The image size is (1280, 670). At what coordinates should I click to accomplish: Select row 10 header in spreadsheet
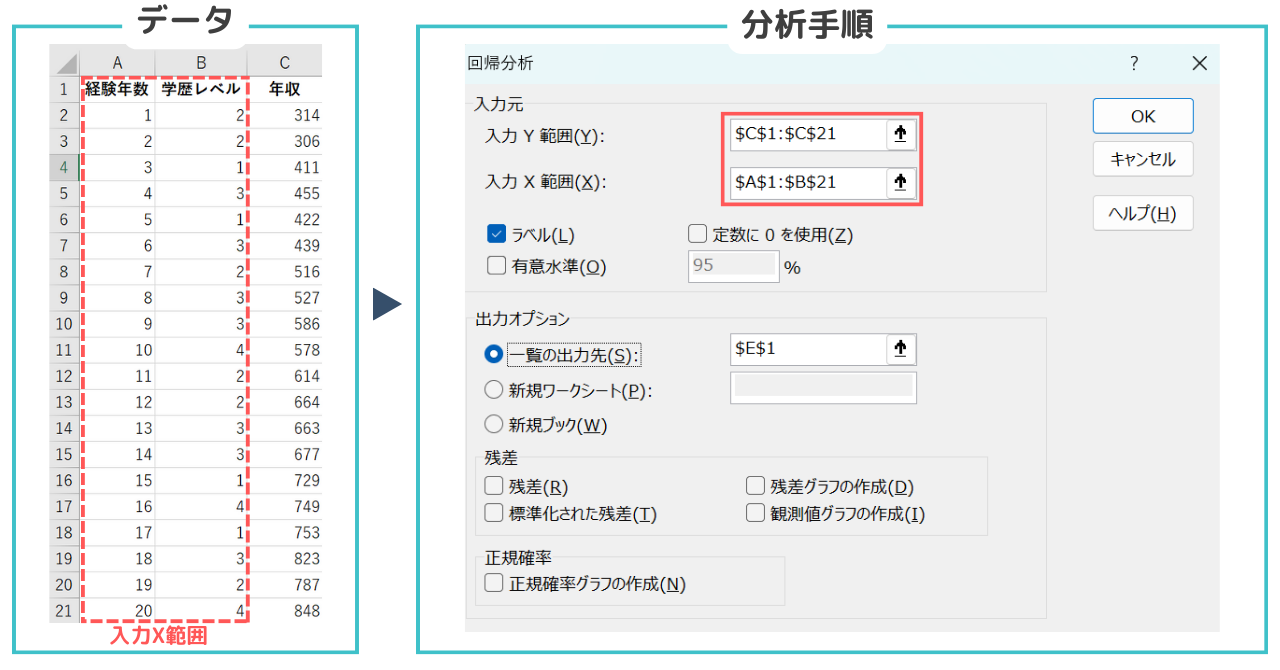click(x=64, y=324)
